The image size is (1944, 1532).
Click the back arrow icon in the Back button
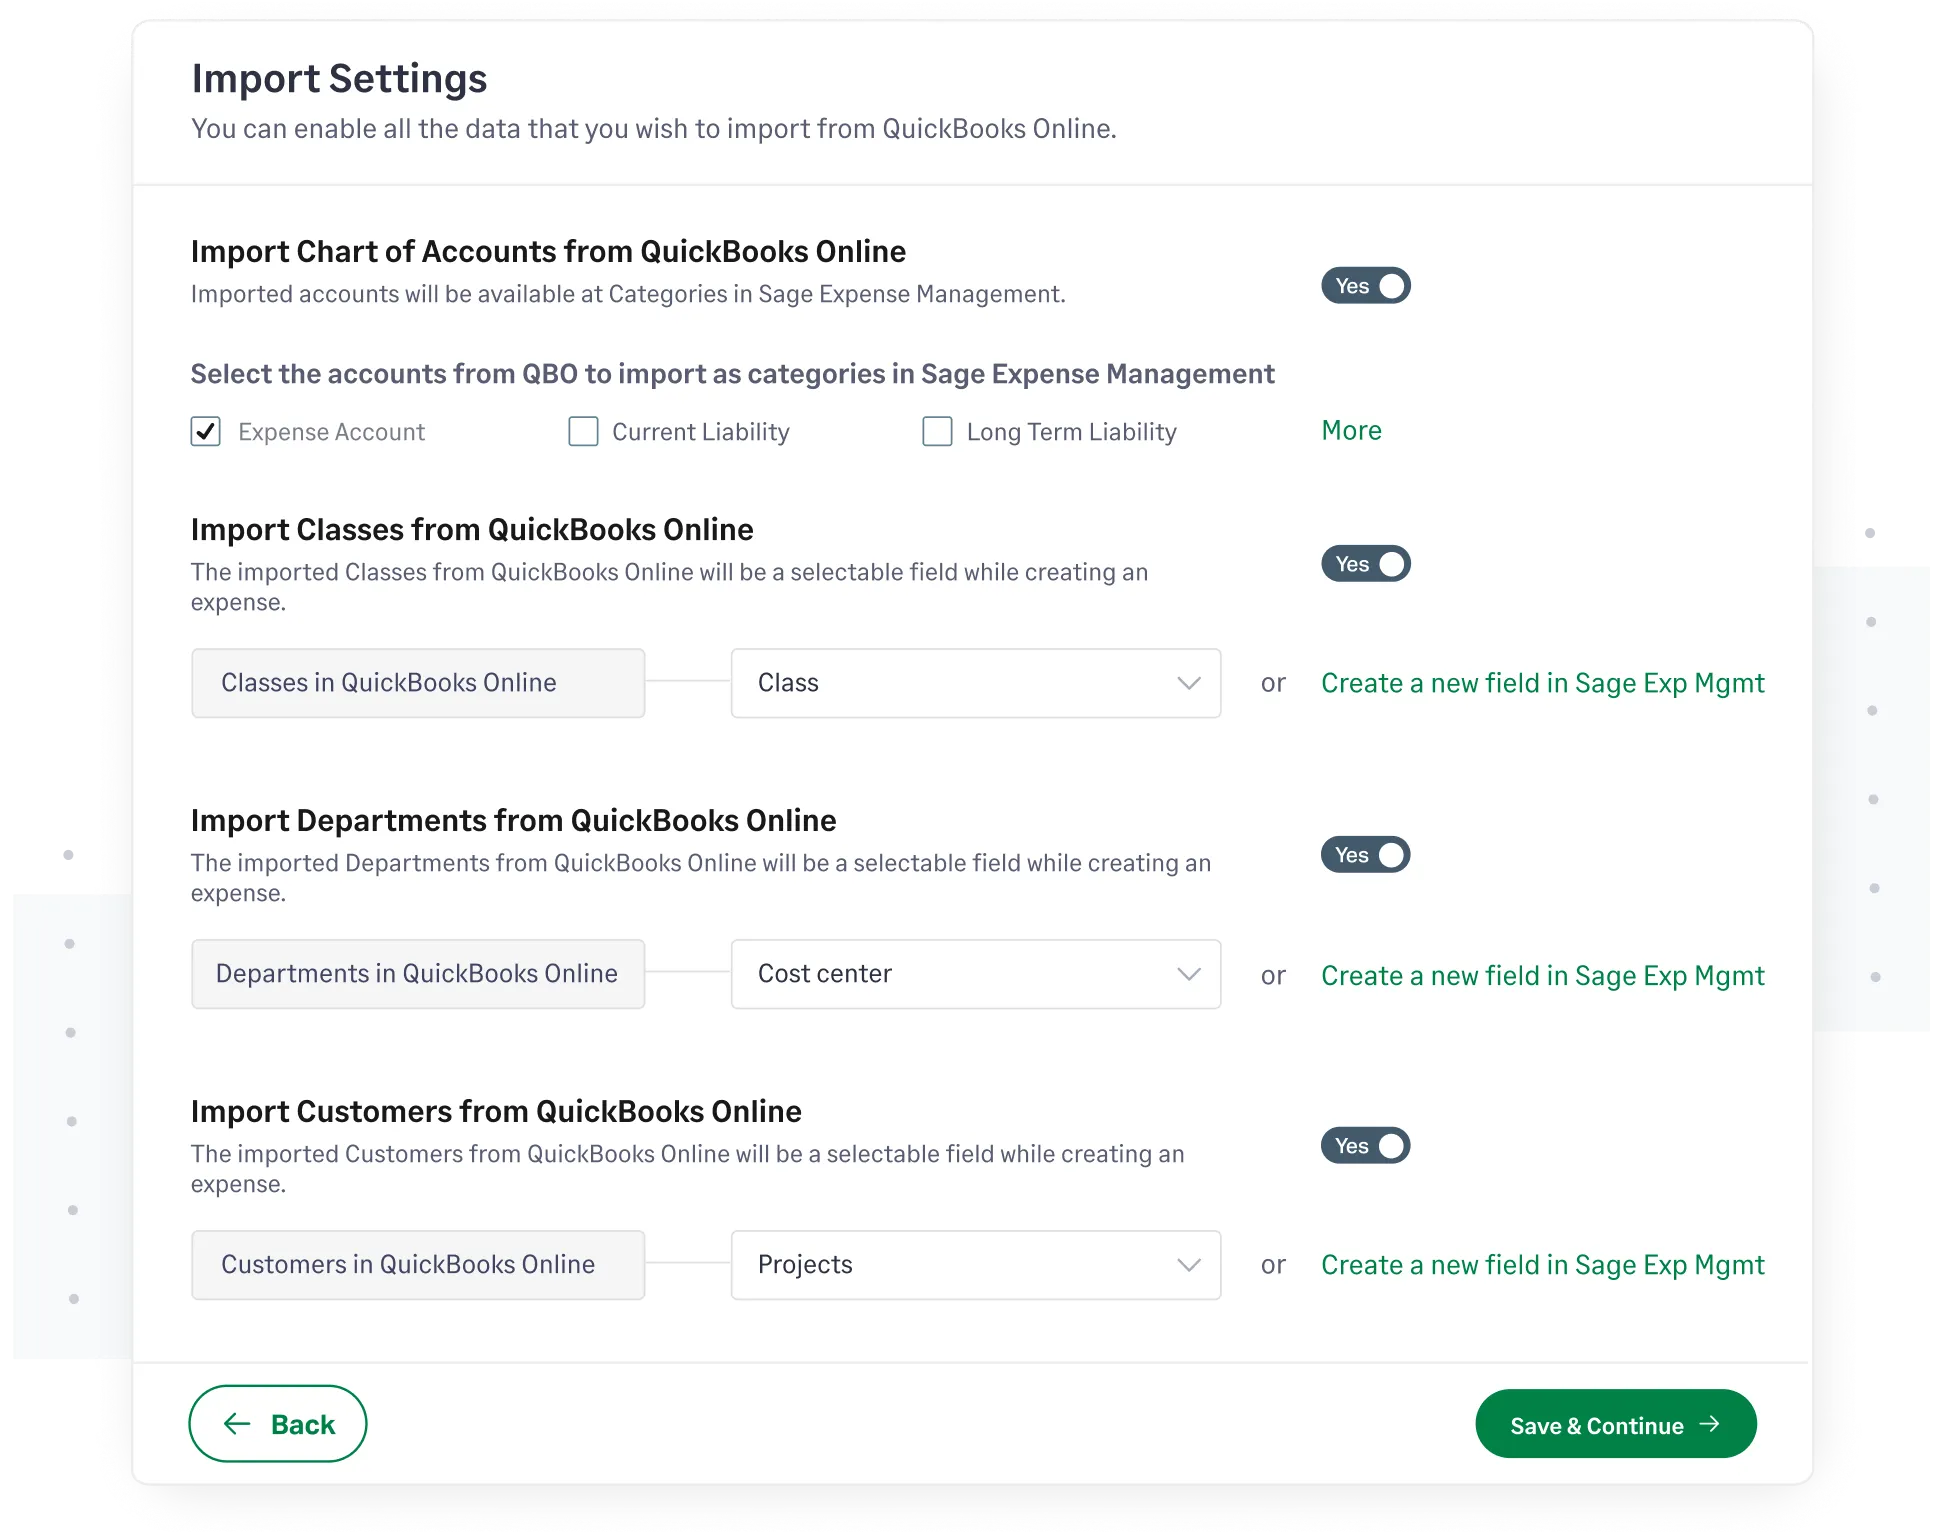click(236, 1423)
